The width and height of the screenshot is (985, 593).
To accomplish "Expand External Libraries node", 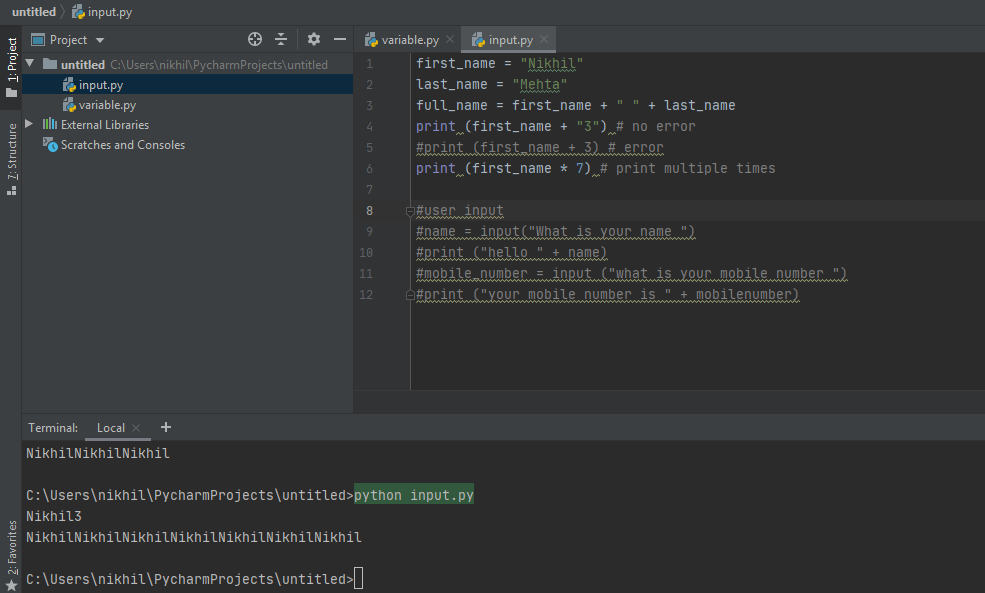I will tap(30, 124).
